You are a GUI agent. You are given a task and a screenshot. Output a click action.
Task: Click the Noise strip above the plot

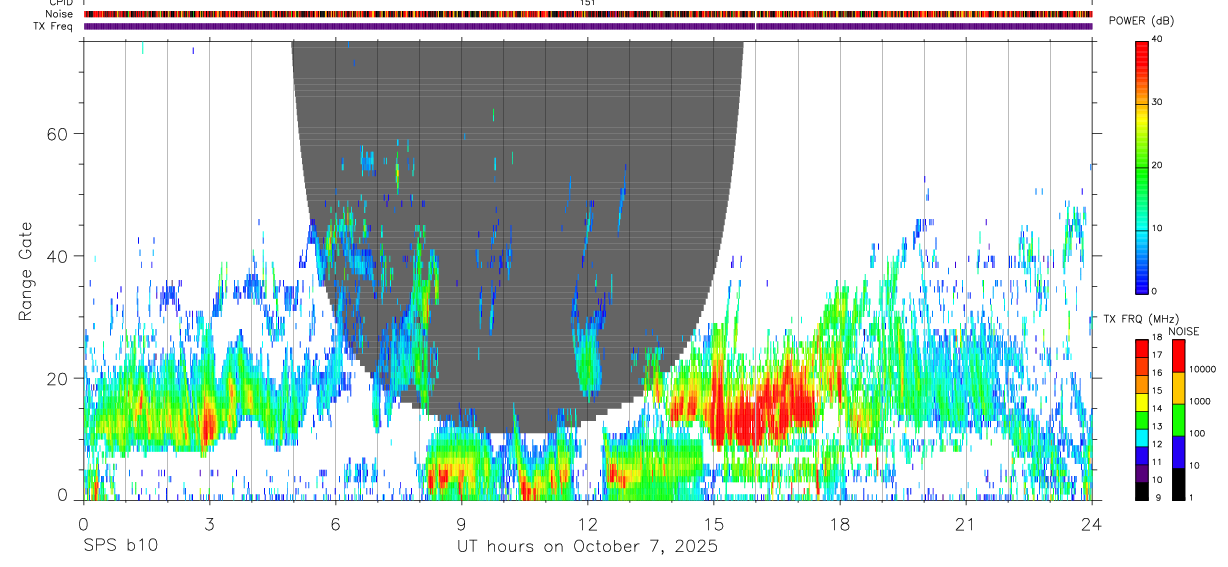pyautogui.click(x=588, y=14)
